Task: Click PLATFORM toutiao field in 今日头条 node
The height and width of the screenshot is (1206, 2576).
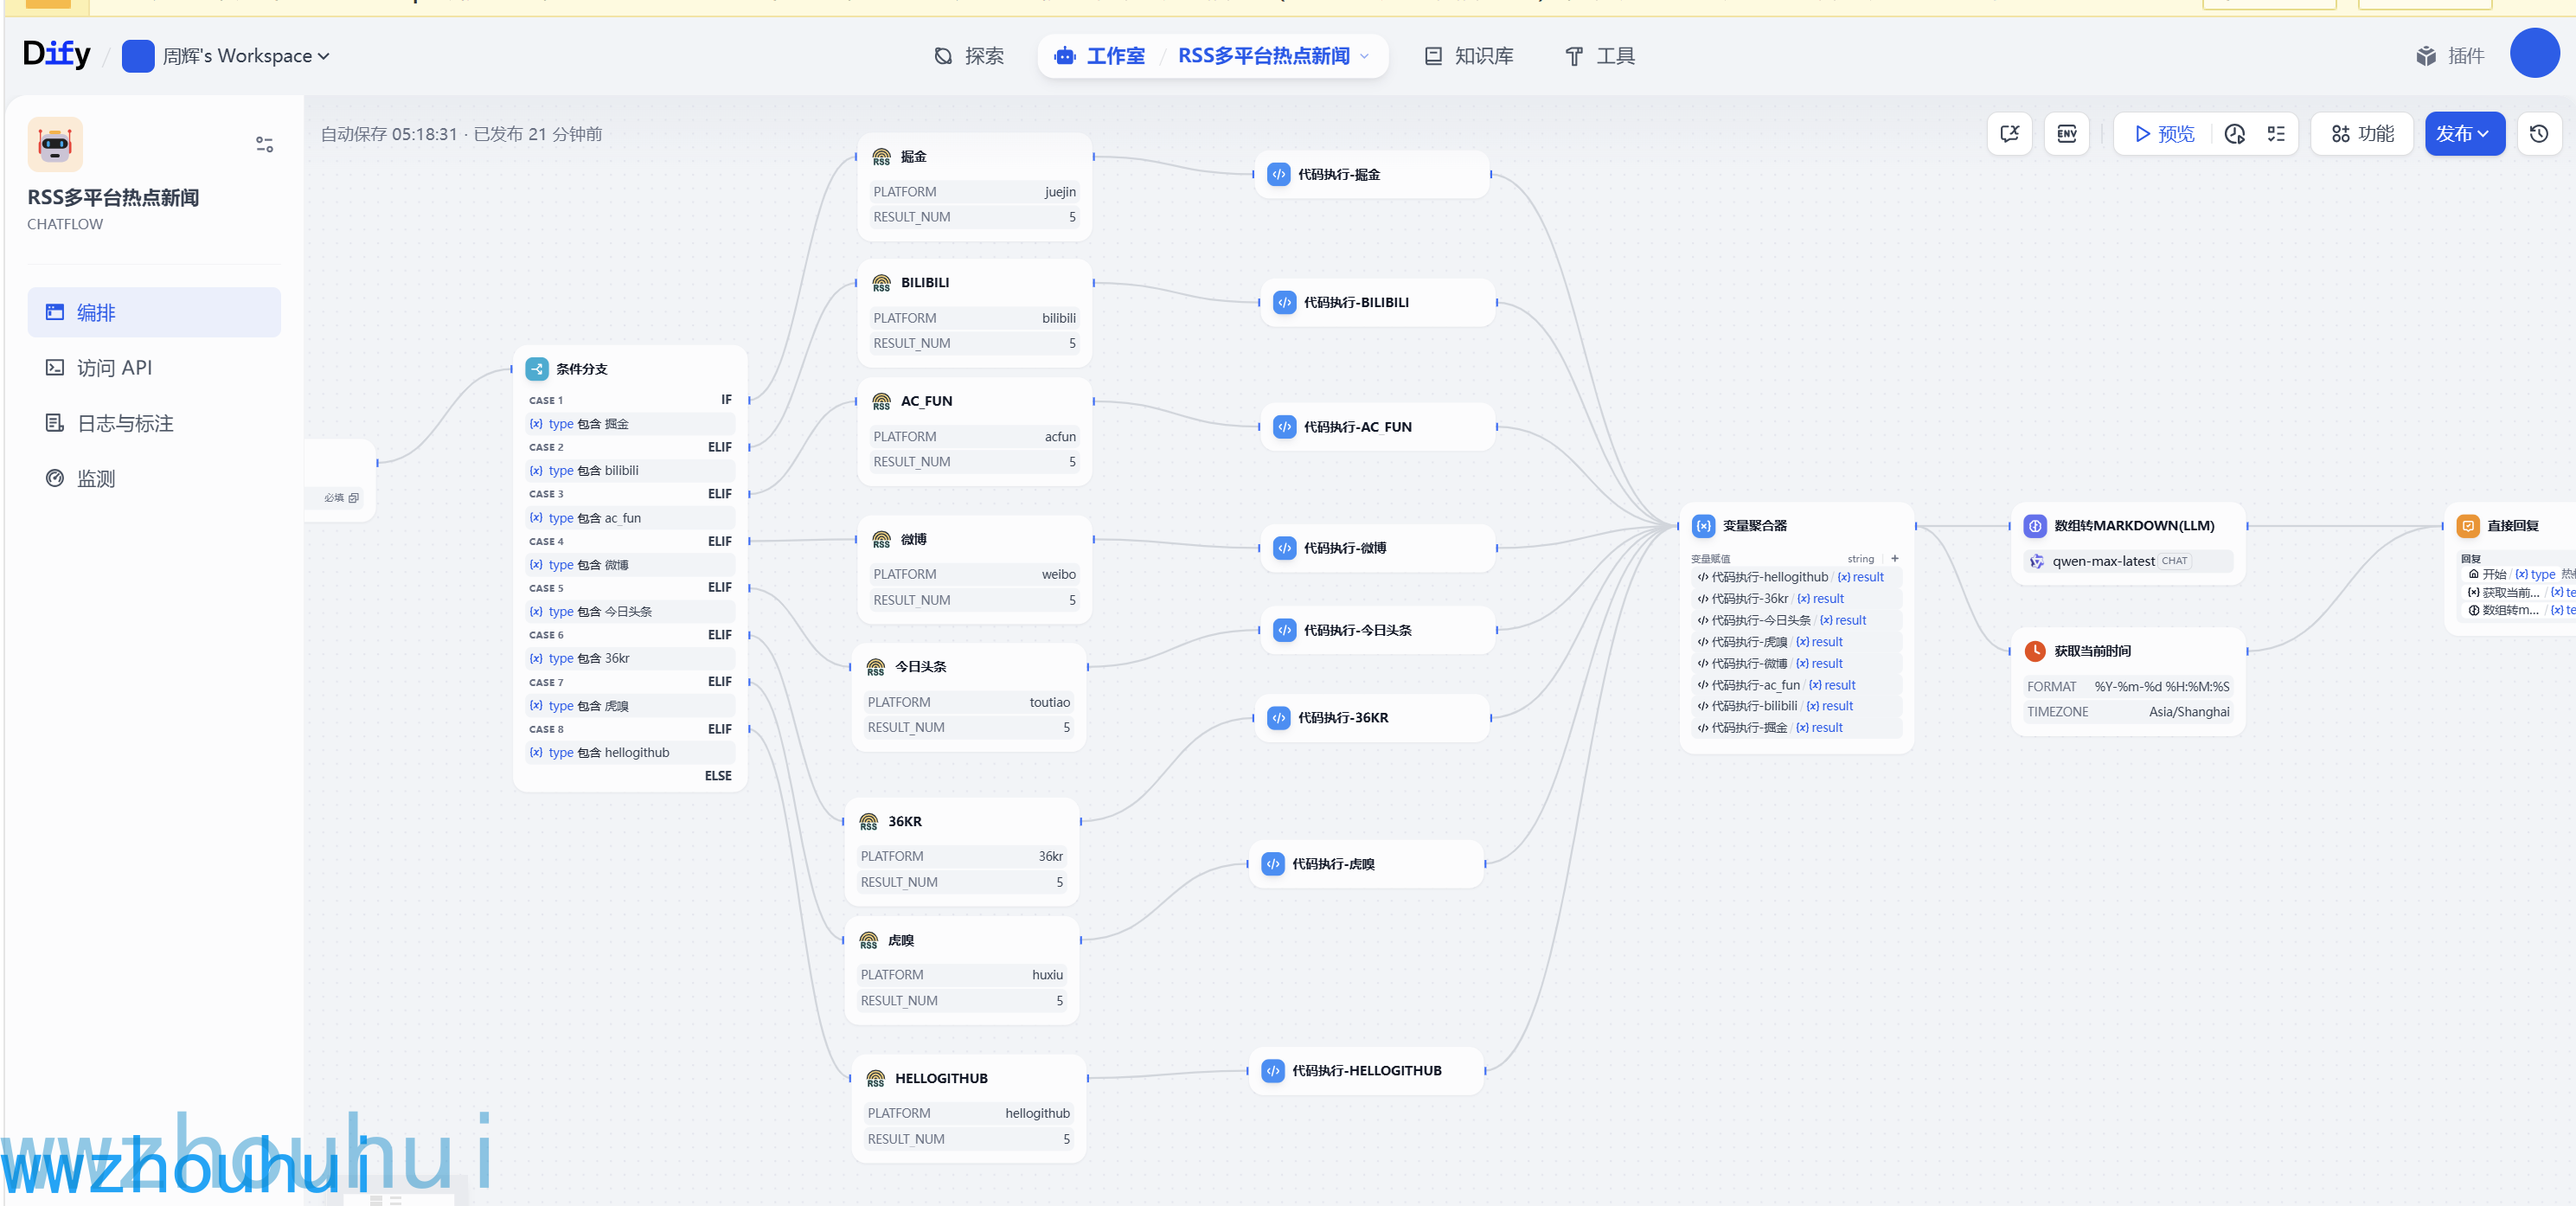Action: [968, 703]
